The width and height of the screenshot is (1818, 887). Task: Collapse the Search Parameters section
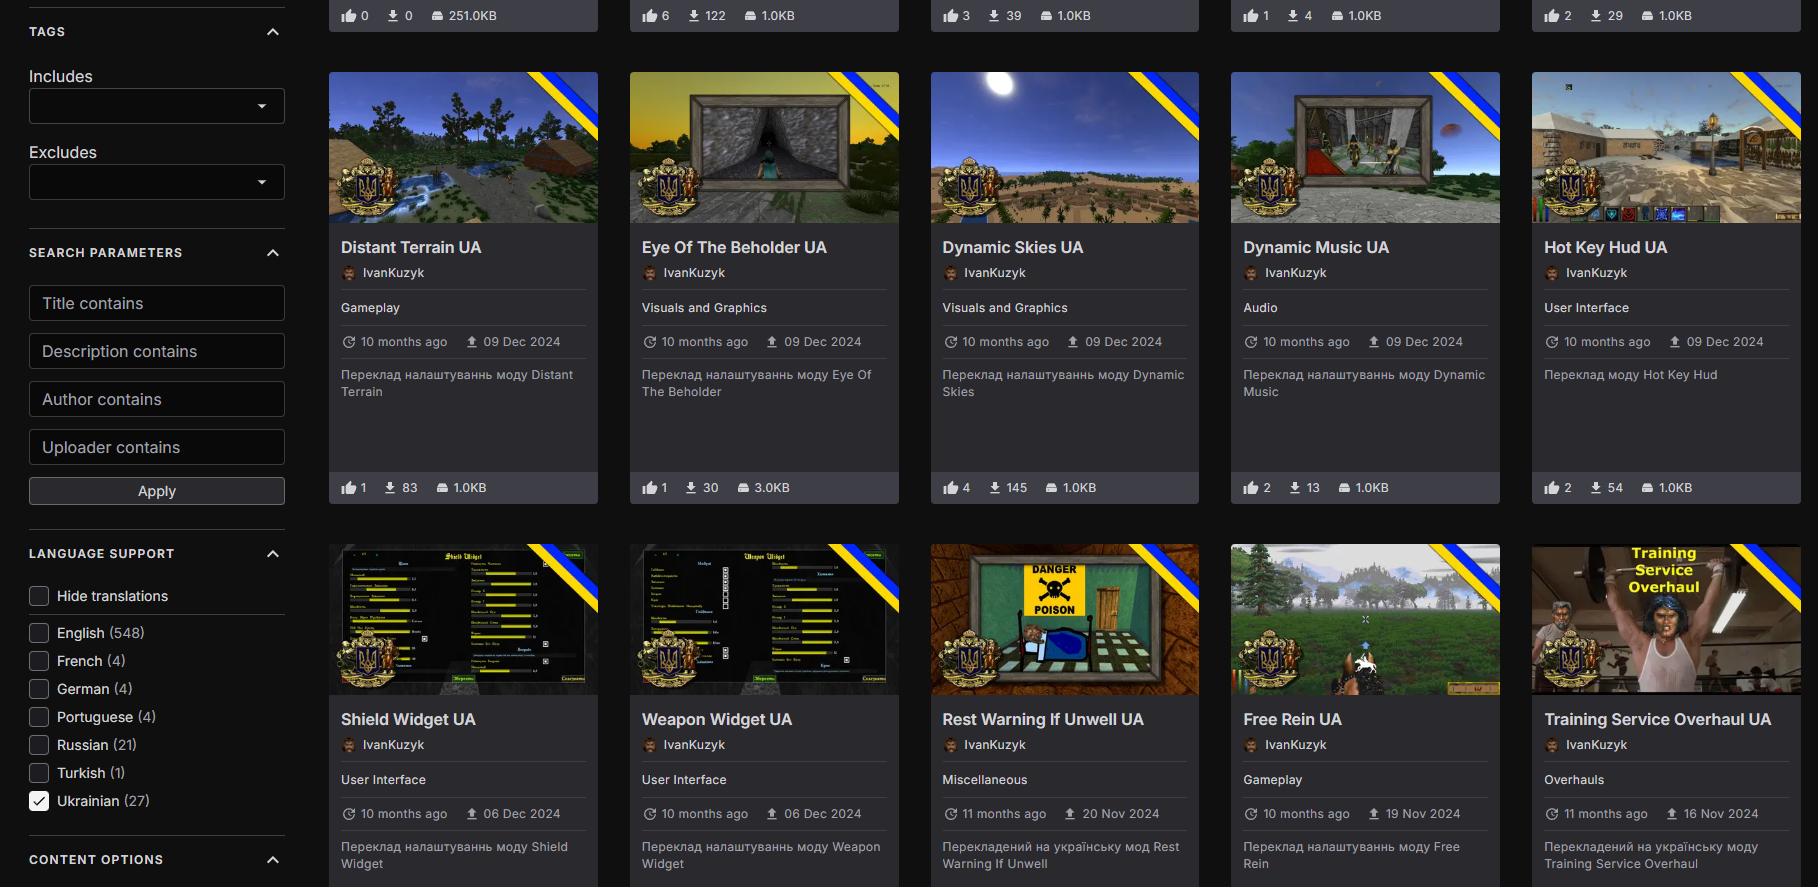(273, 253)
